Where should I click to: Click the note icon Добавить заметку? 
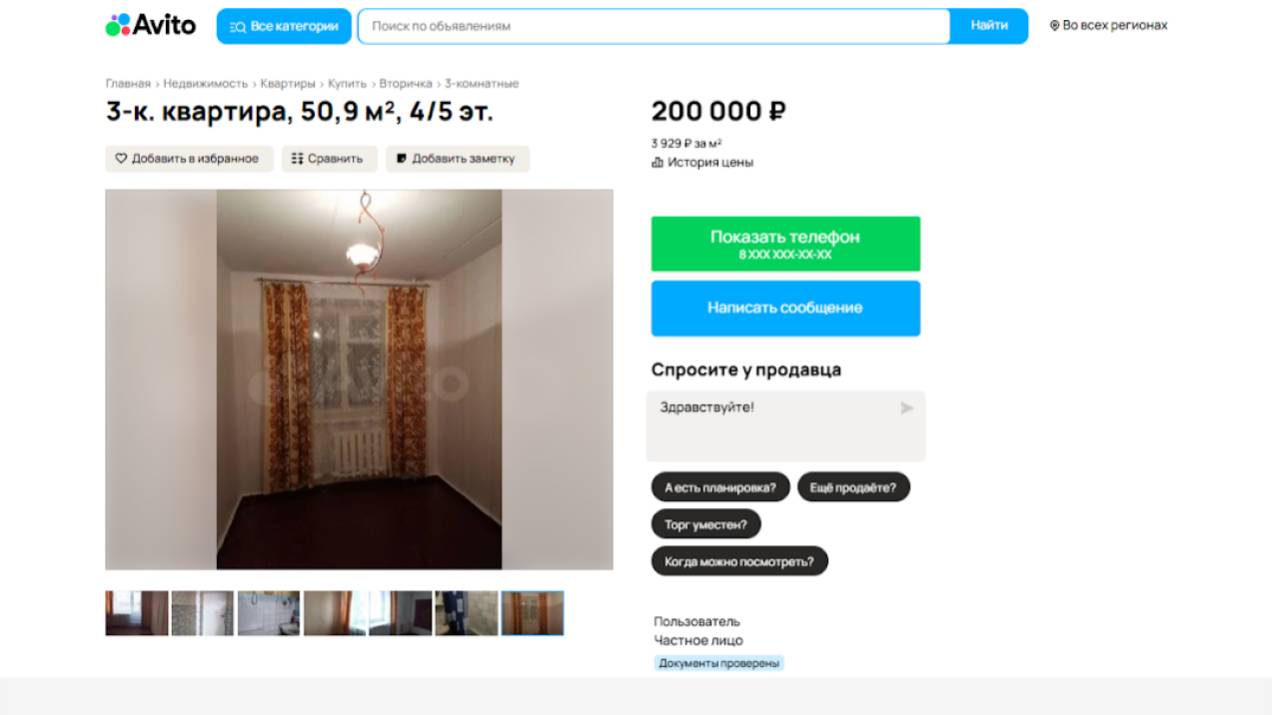tap(402, 159)
